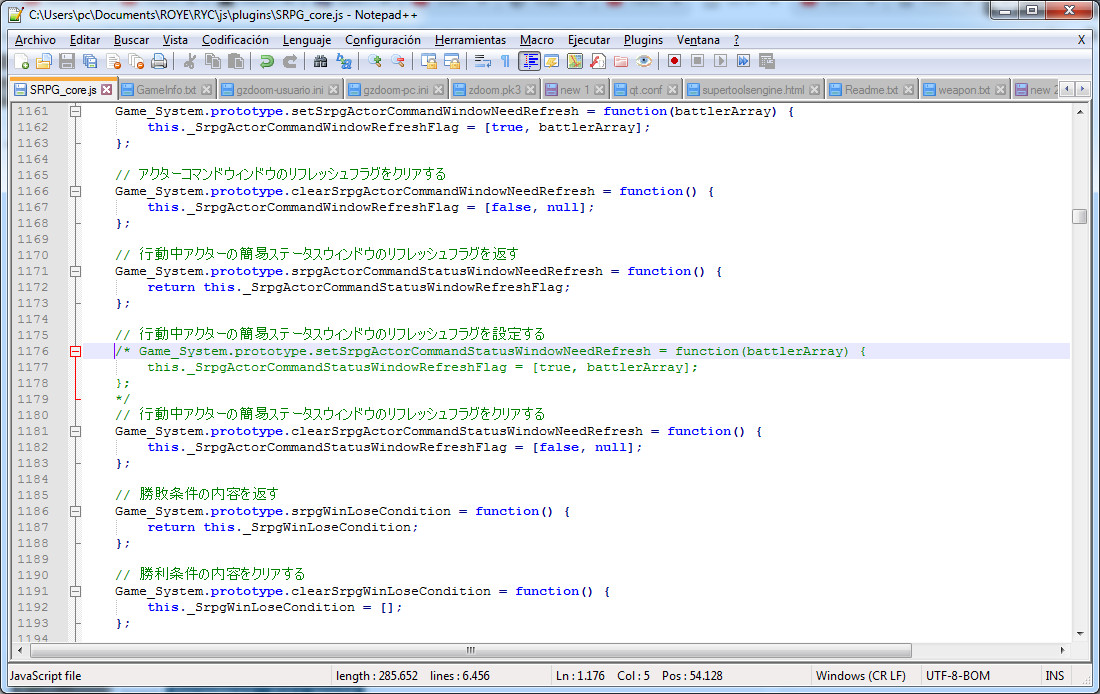Collapse fold at line 1166
The width and height of the screenshot is (1100, 694).
pyautogui.click(x=75, y=191)
